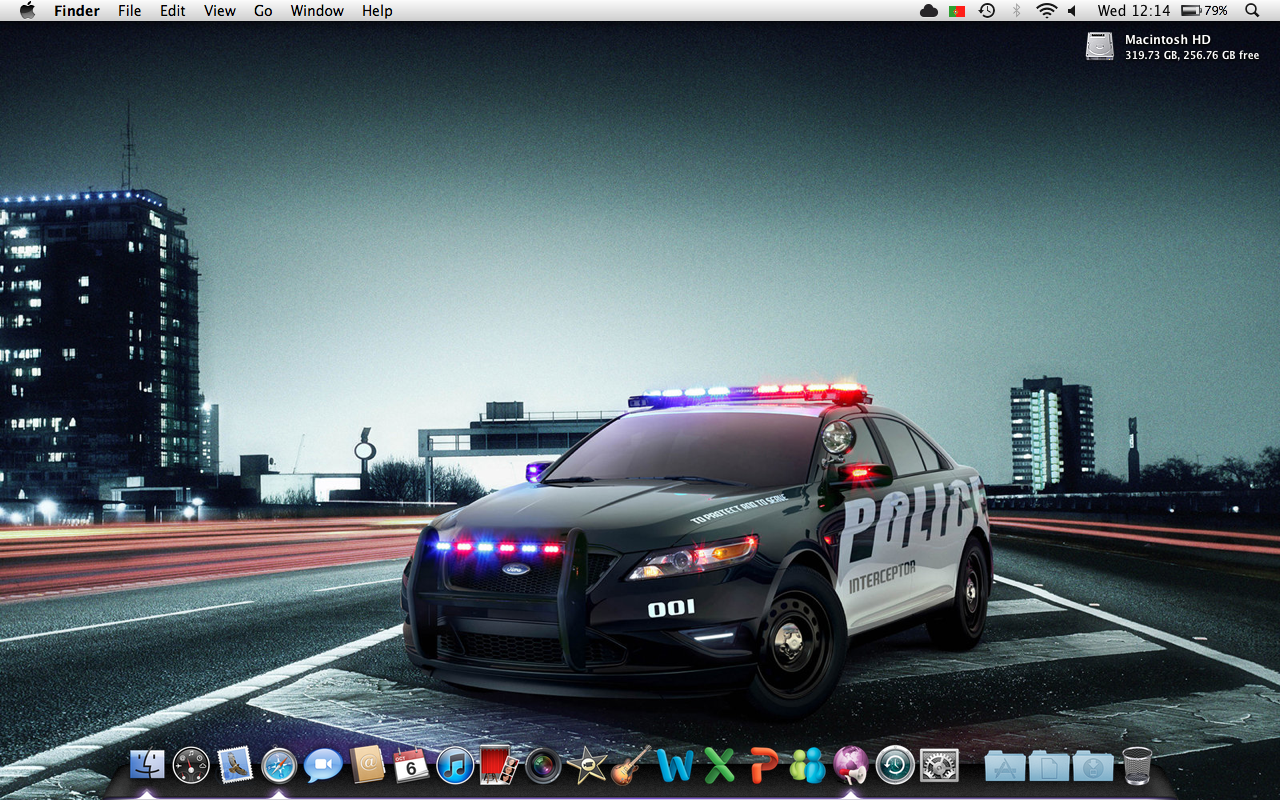The image size is (1280, 800).
Task: Open iChat bubble icon in Dock
Action: [x=323, y=766]
